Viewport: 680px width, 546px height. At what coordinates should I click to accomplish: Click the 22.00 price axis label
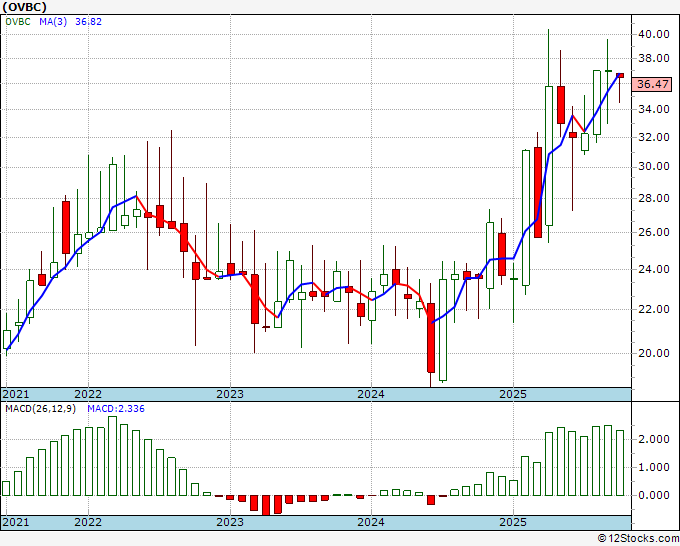click(654, 309)
